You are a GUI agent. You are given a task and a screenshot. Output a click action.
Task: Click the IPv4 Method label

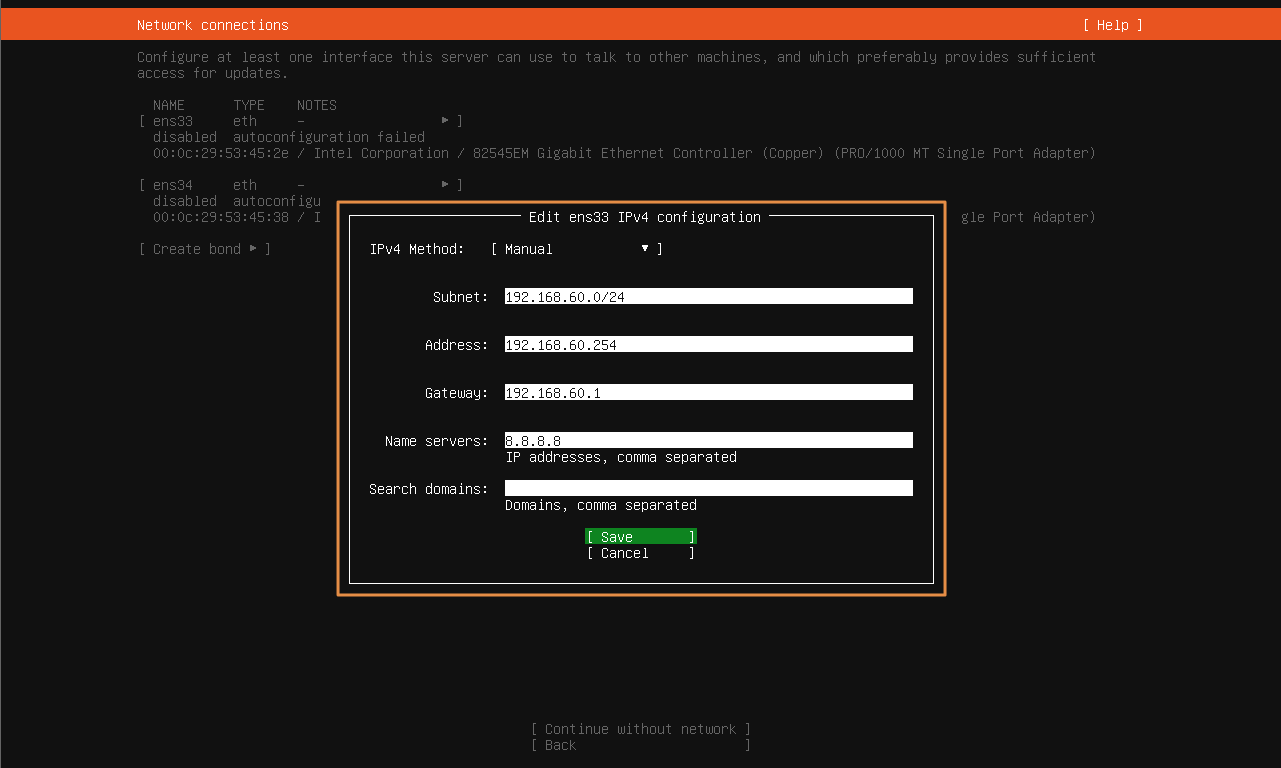pos(417,249)
